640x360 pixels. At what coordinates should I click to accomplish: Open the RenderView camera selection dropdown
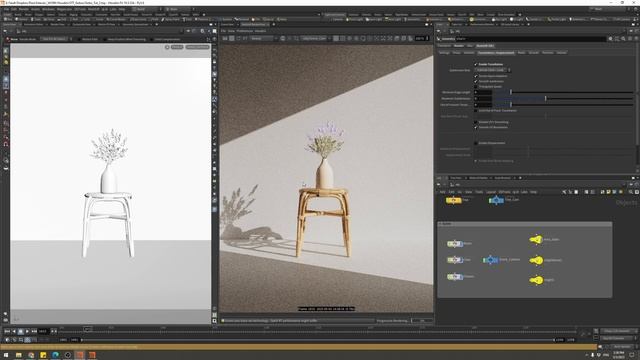click(316, 38)
